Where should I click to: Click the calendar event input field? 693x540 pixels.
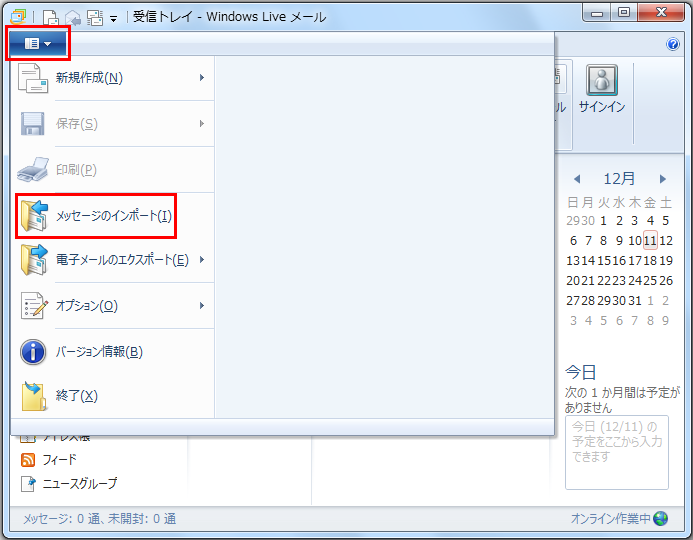click(x=616, y=452)
